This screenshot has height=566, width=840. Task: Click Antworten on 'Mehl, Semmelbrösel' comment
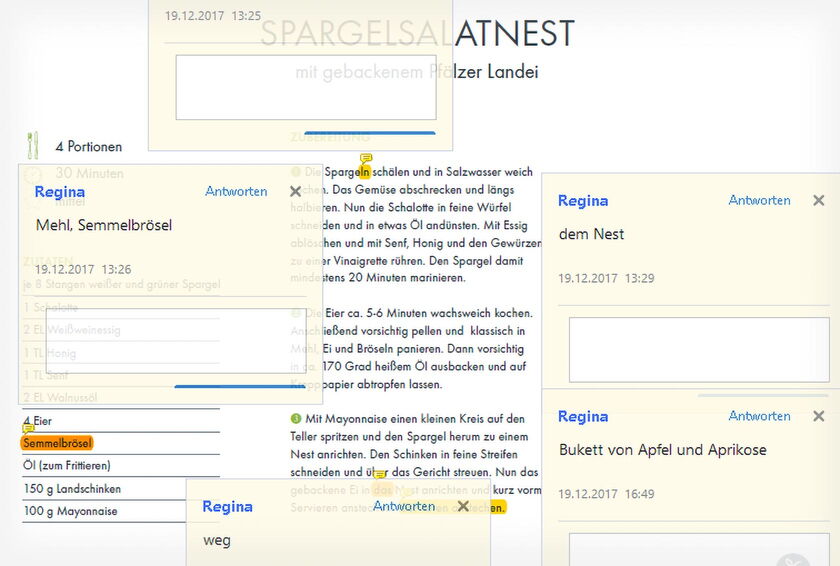click(236, 191)
